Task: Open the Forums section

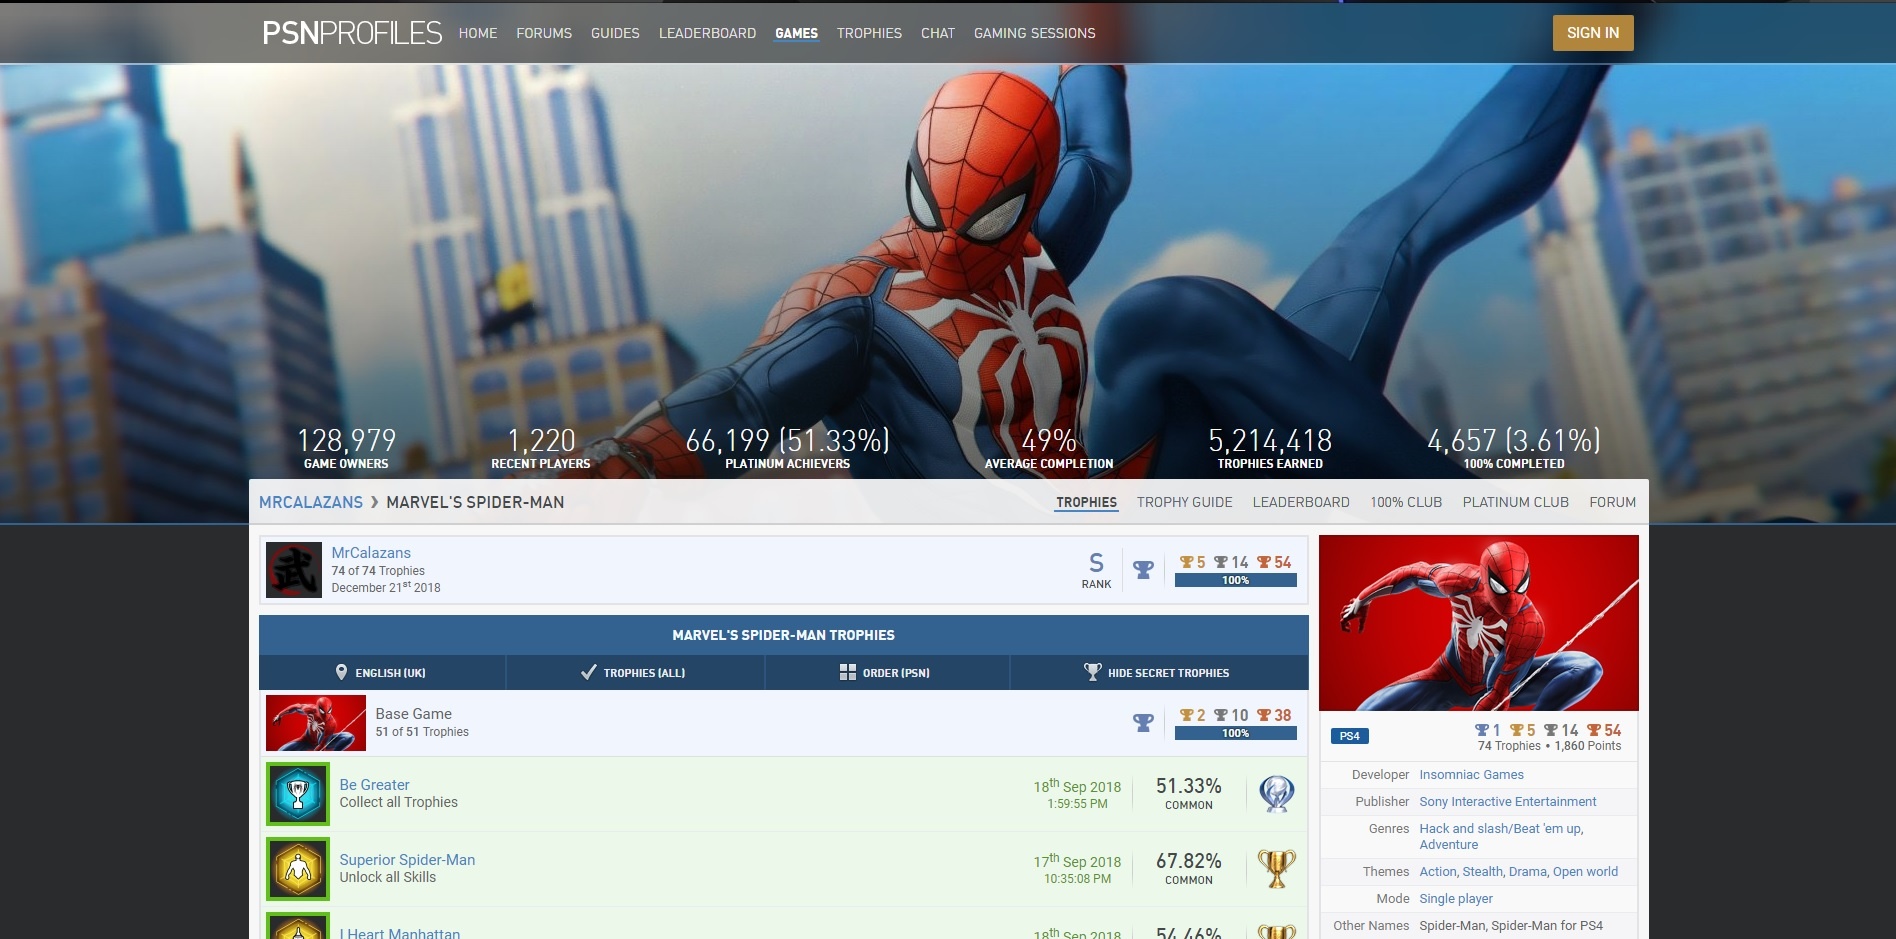Action: point(544,33)
